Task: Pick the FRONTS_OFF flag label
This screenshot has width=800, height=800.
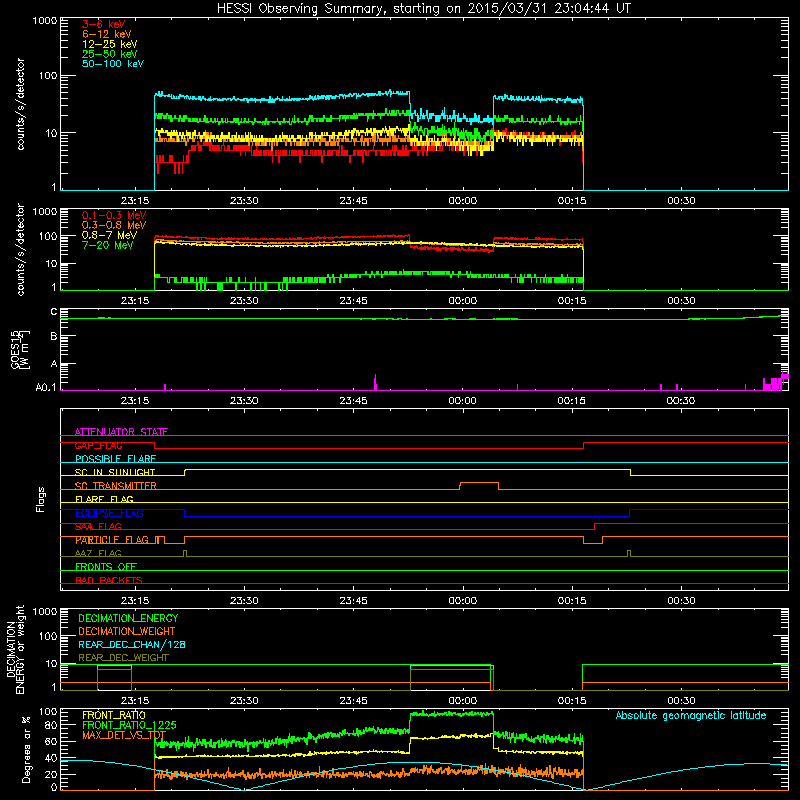Action: pyautogui.click(x=106, y=566)
